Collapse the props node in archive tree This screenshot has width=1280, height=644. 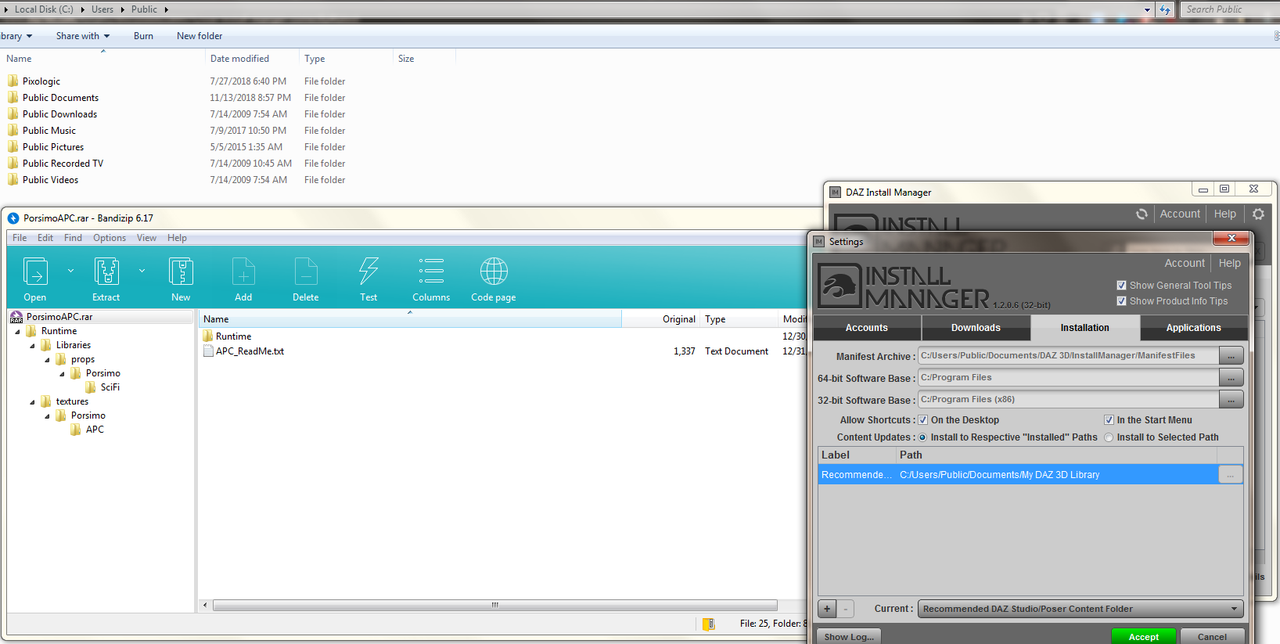pyautogui.click(x=47, y=359)
